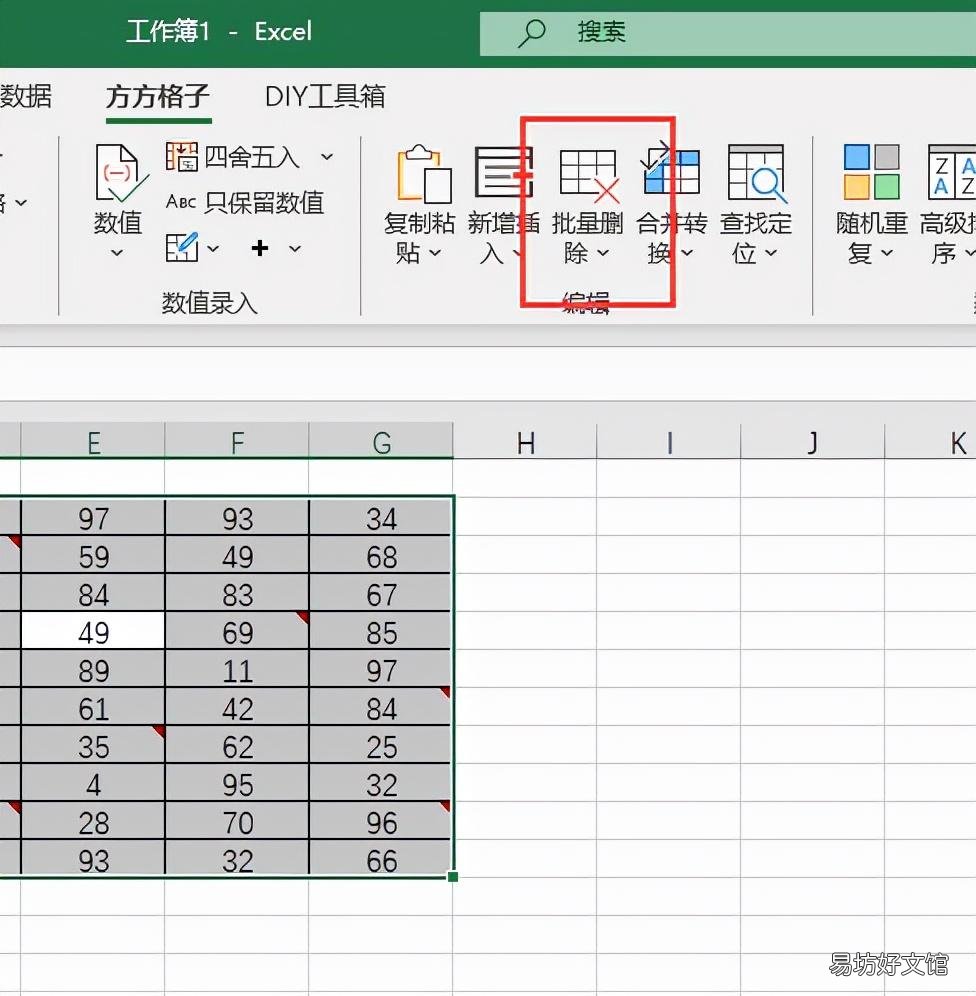Select column I header
976x996 pixels.
669,441
